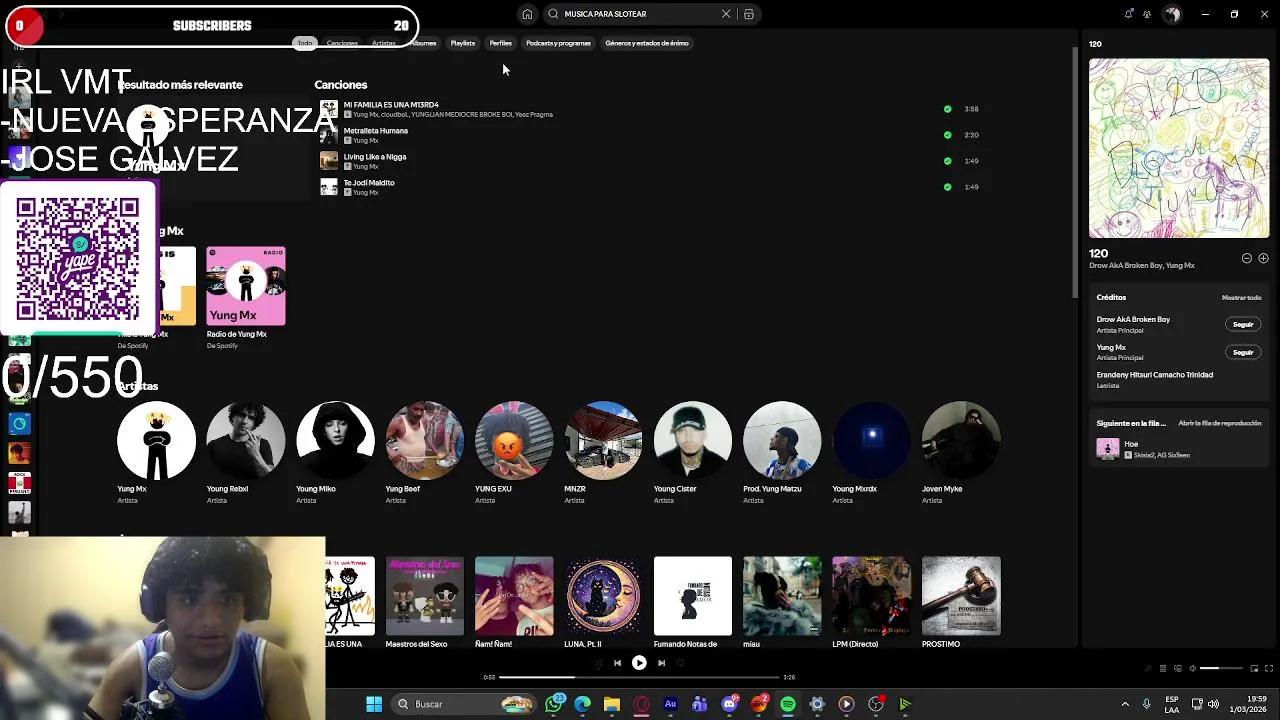Clear the search text with the X icon

[x=726, y=14]
